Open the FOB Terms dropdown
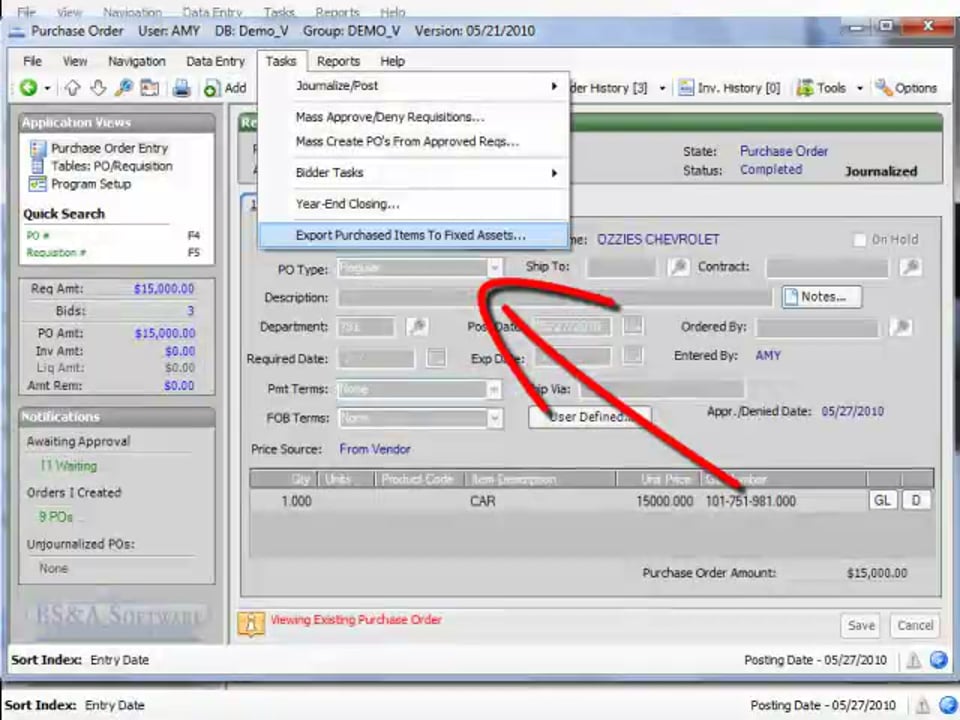The width and height of the screenshot is (960, 720). (495, 418)
